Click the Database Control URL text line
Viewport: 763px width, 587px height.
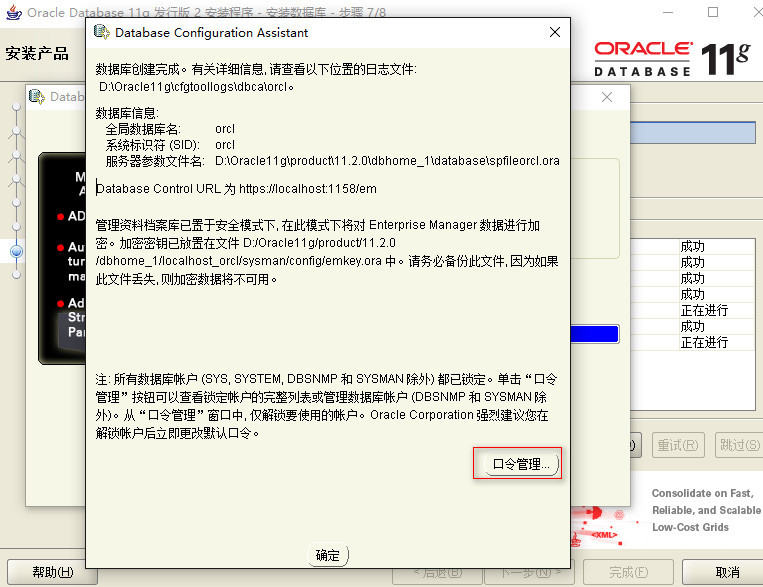click(x=237, y=188)
